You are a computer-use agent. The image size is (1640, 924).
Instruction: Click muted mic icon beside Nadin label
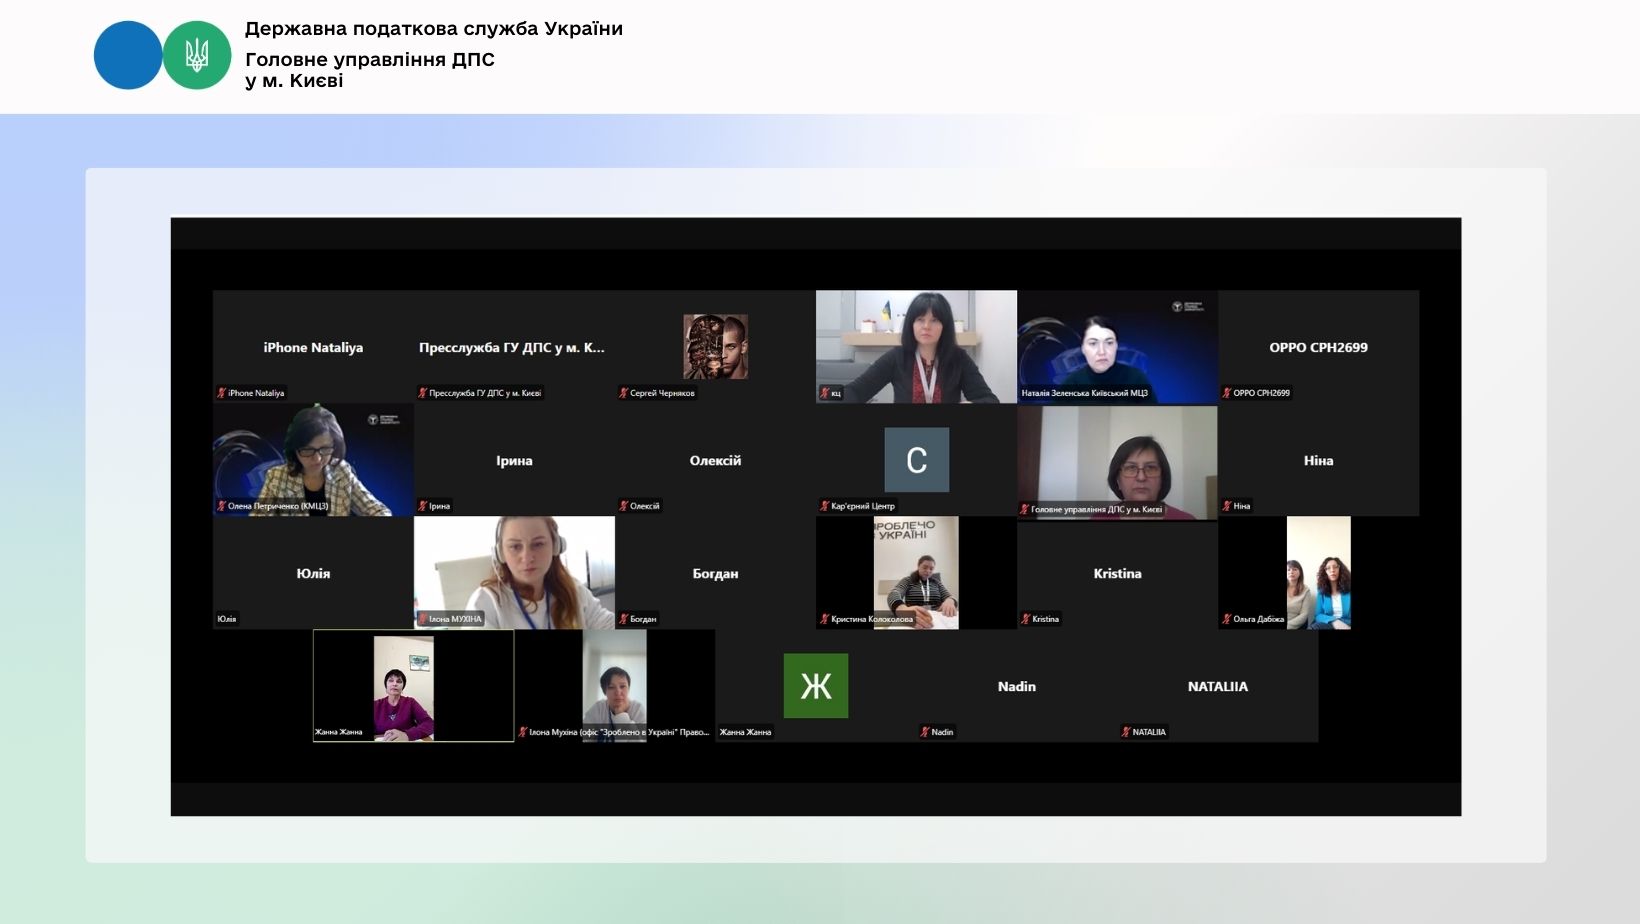point(925,732)
